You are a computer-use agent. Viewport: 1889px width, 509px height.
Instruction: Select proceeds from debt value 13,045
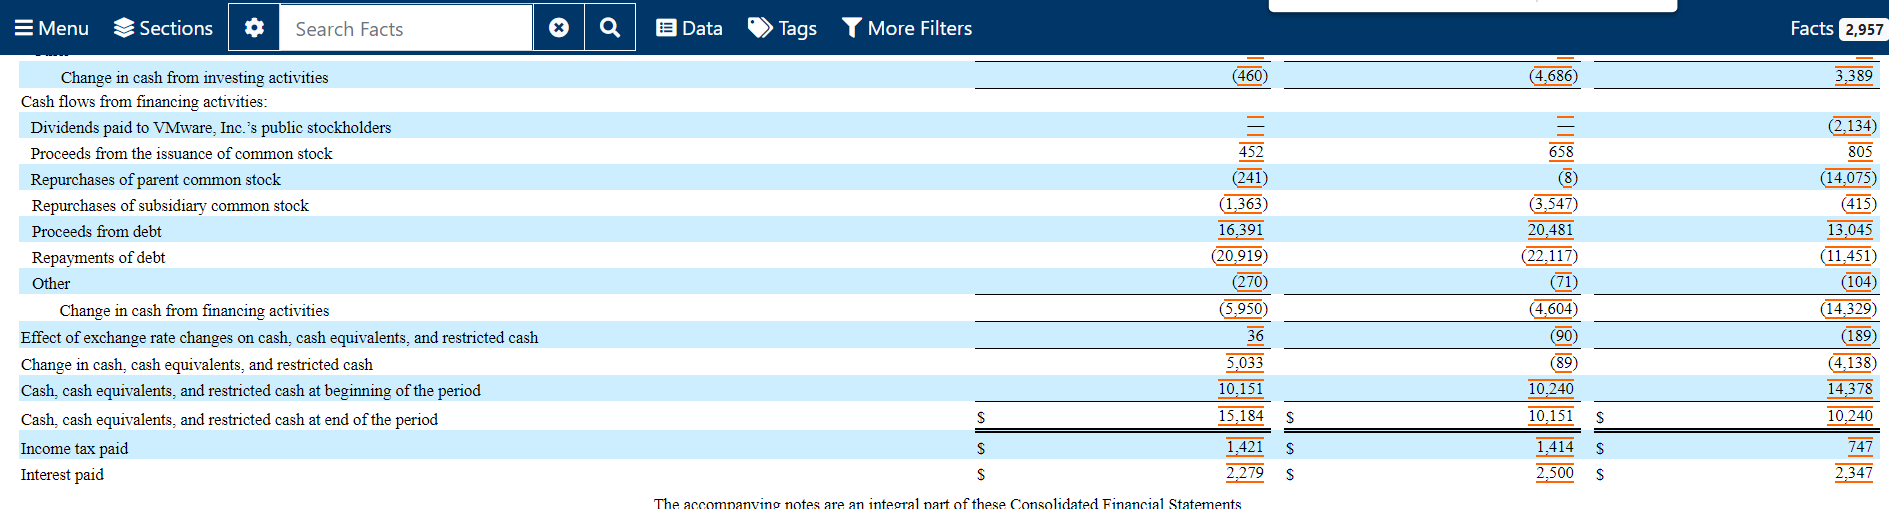pos(1849,229)
